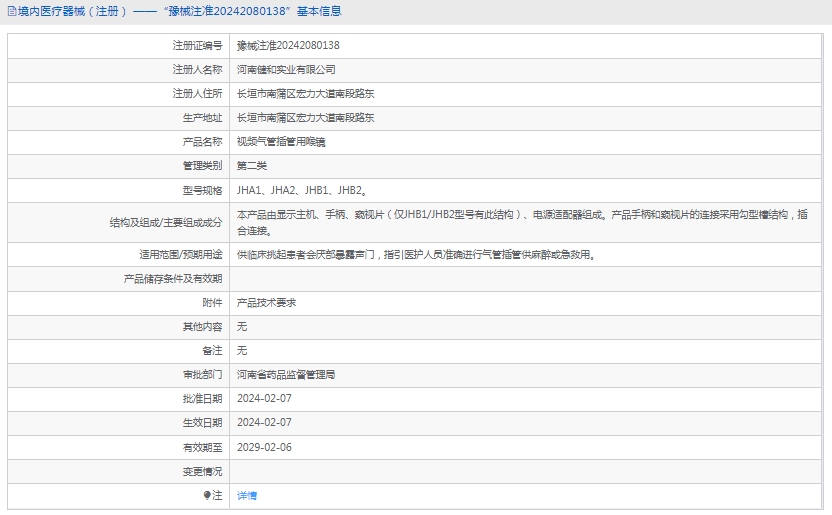Click the 批准日期 row label
This screenshot has width=832, height=515.
(x=203, y=399)
